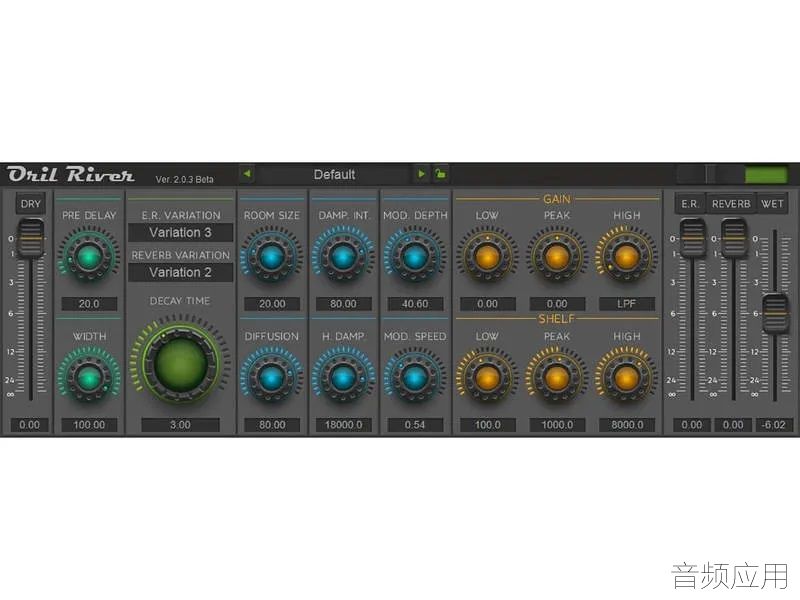Toggle the E.R. button above the faders

pyautogui.click(x=690, y=204)
